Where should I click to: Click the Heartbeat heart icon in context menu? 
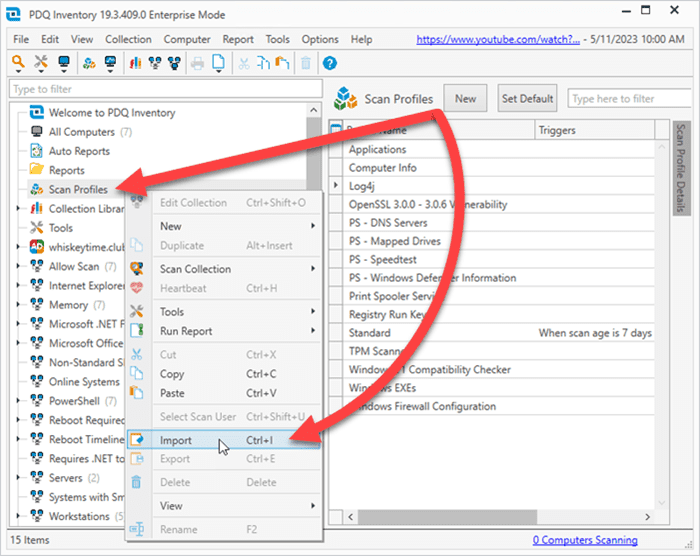point(137,288)
